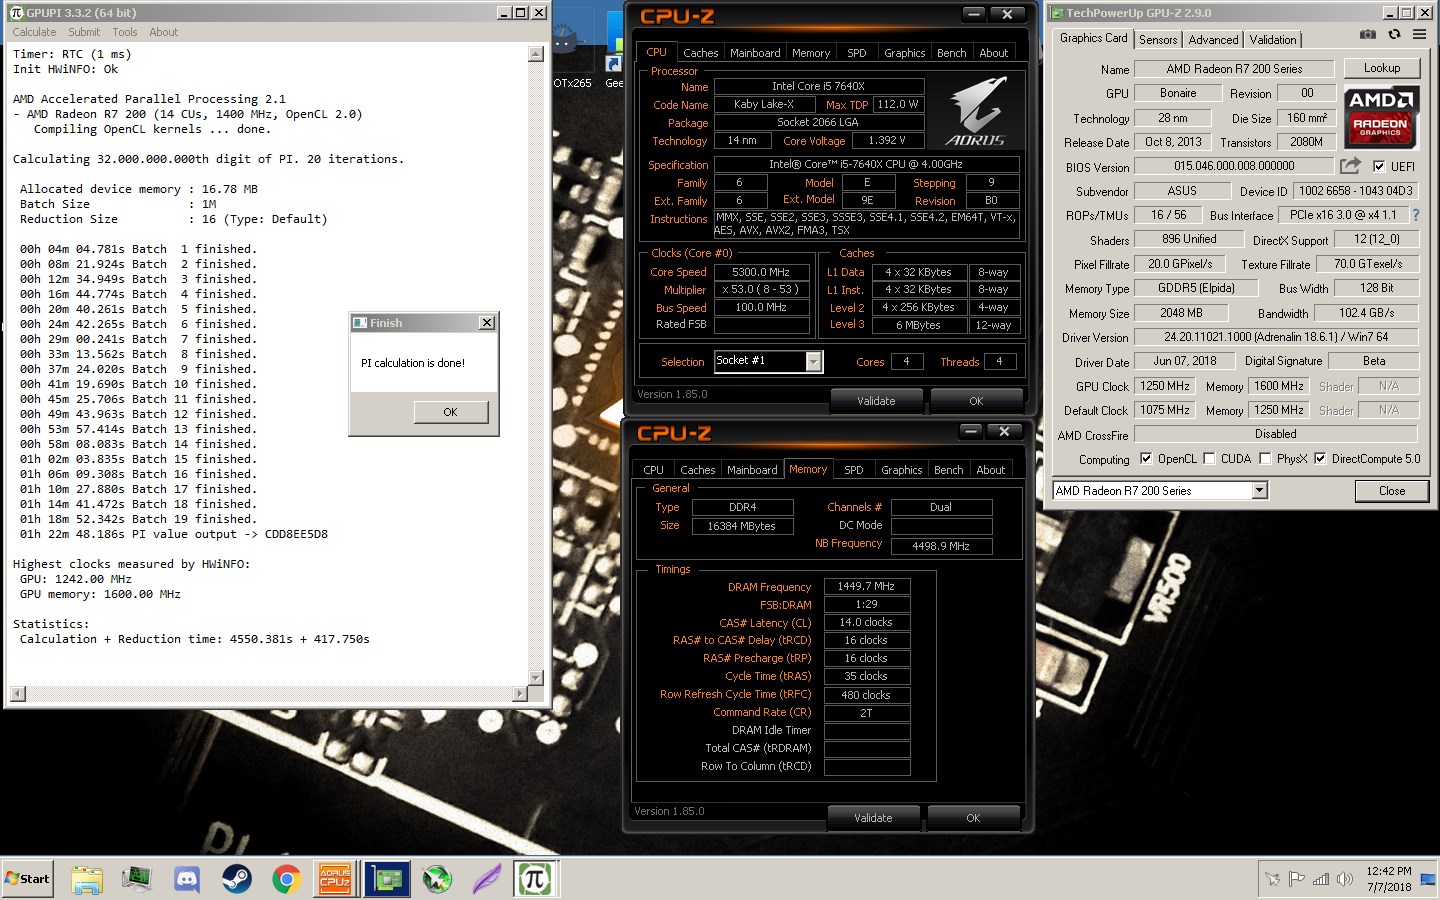1440x900 pixels.
Task: Switch to Sensors tab in GPU-Z
Action: pos(1158,40)
